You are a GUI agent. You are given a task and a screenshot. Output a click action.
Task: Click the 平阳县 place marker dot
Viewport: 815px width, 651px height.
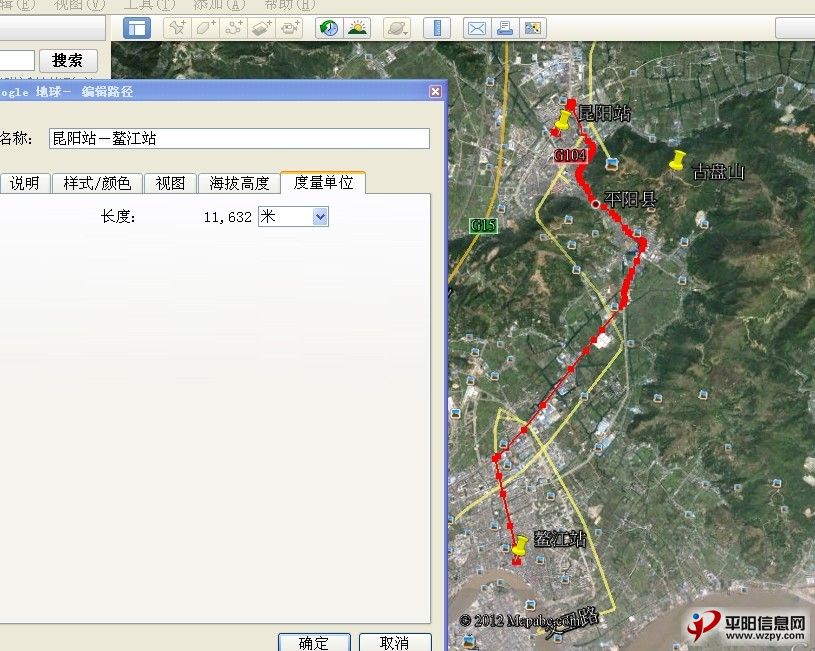596,204
